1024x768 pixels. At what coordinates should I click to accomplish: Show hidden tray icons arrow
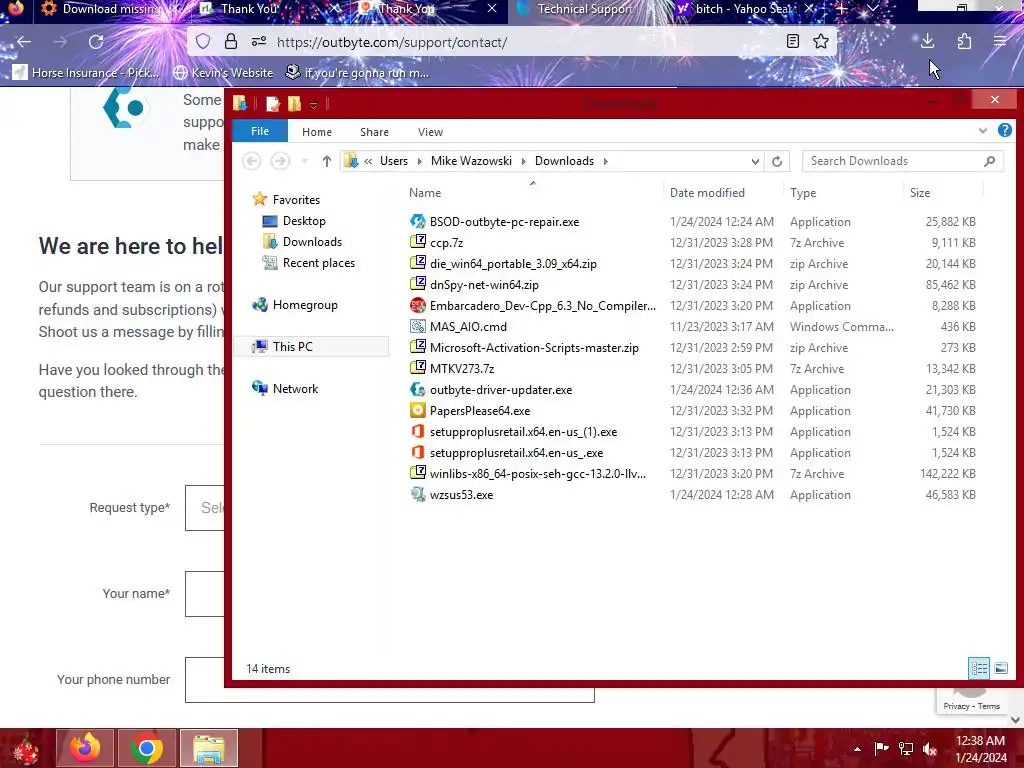pyautogui.click(x=857, y=749)
